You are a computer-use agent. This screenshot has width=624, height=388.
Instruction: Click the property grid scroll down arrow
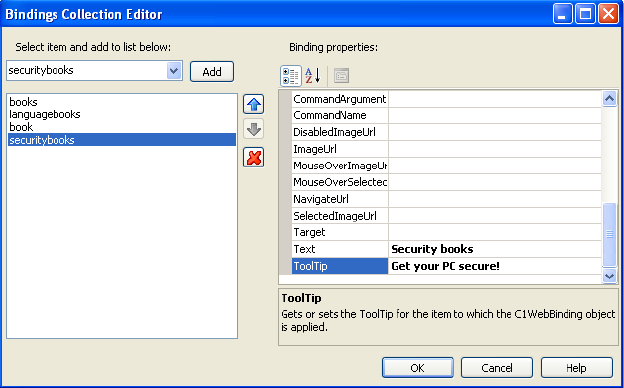coord(609,275)
